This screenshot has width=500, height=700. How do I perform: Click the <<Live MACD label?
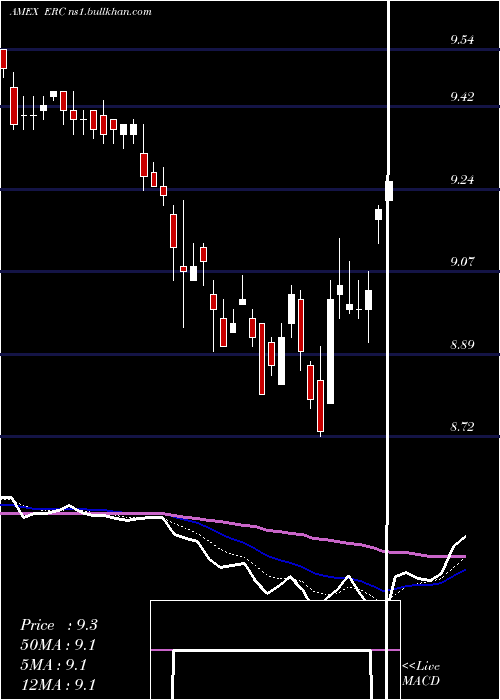(421, 673)
